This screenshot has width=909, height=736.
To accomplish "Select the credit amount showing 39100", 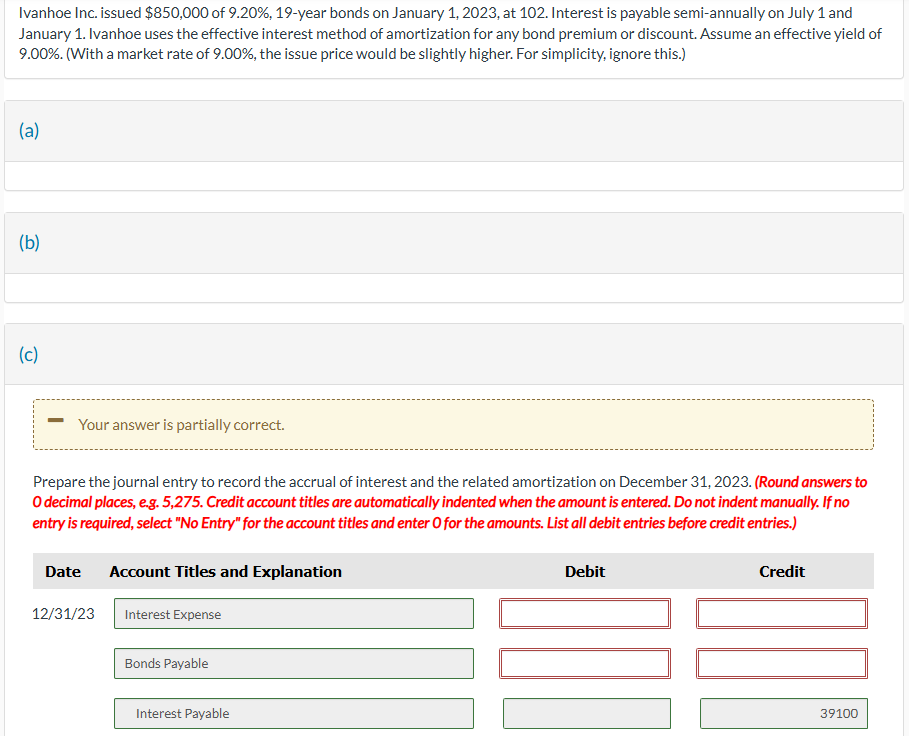I will click(783, 713).
